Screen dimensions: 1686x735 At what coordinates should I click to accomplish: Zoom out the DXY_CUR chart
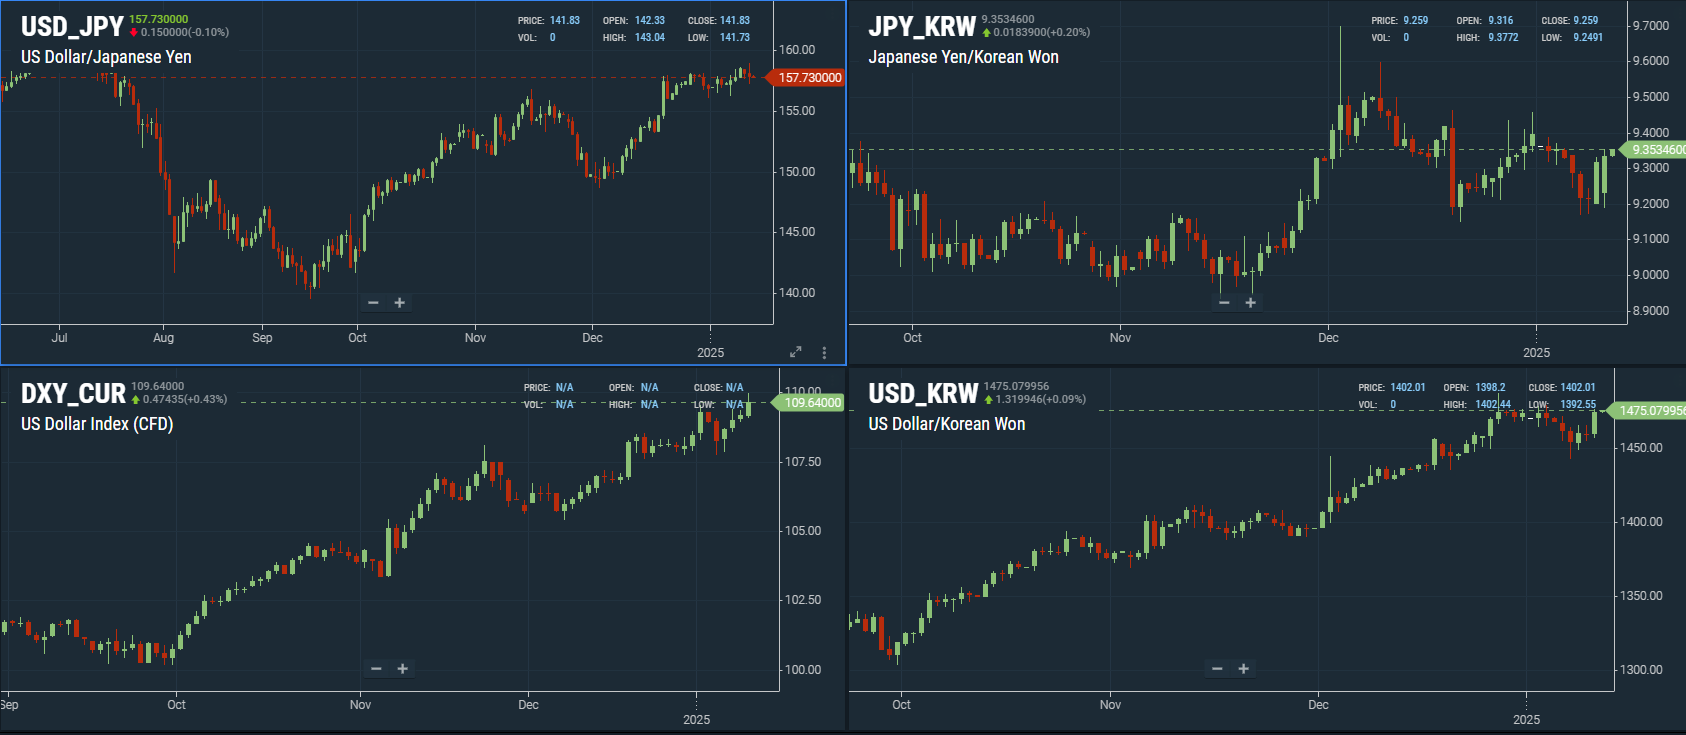376,668
